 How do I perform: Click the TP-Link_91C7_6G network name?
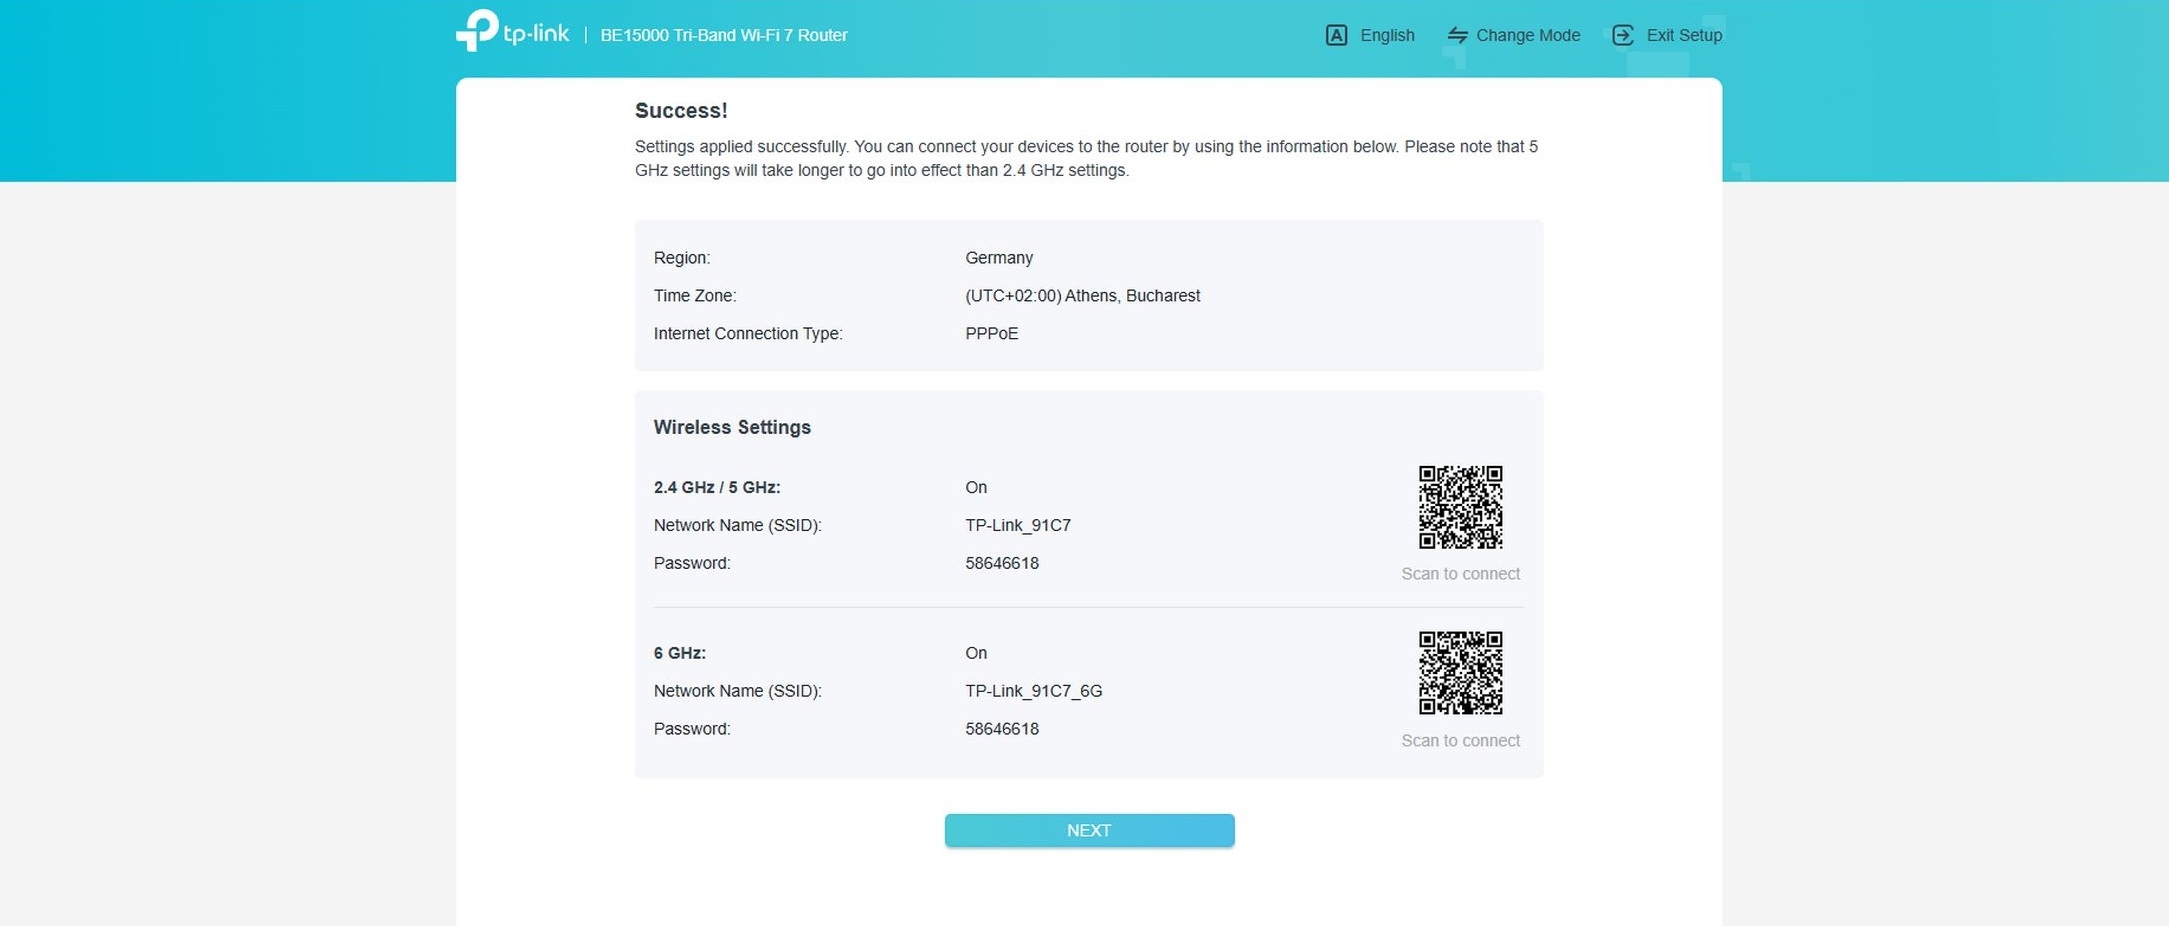pos(1033,692)
